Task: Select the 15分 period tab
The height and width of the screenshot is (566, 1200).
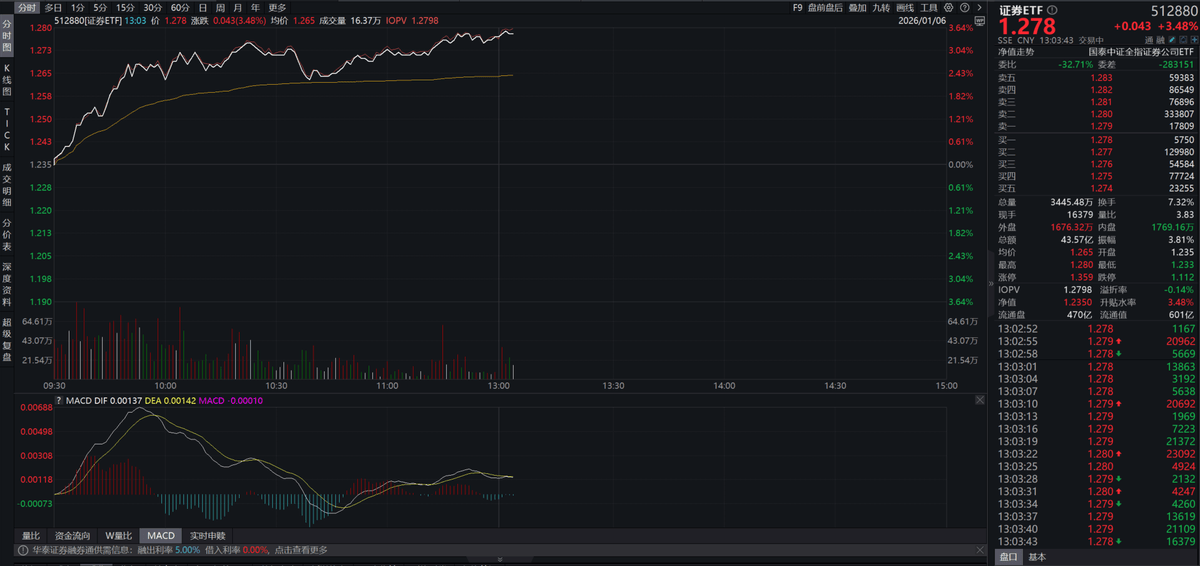Action: coord(126,7)
